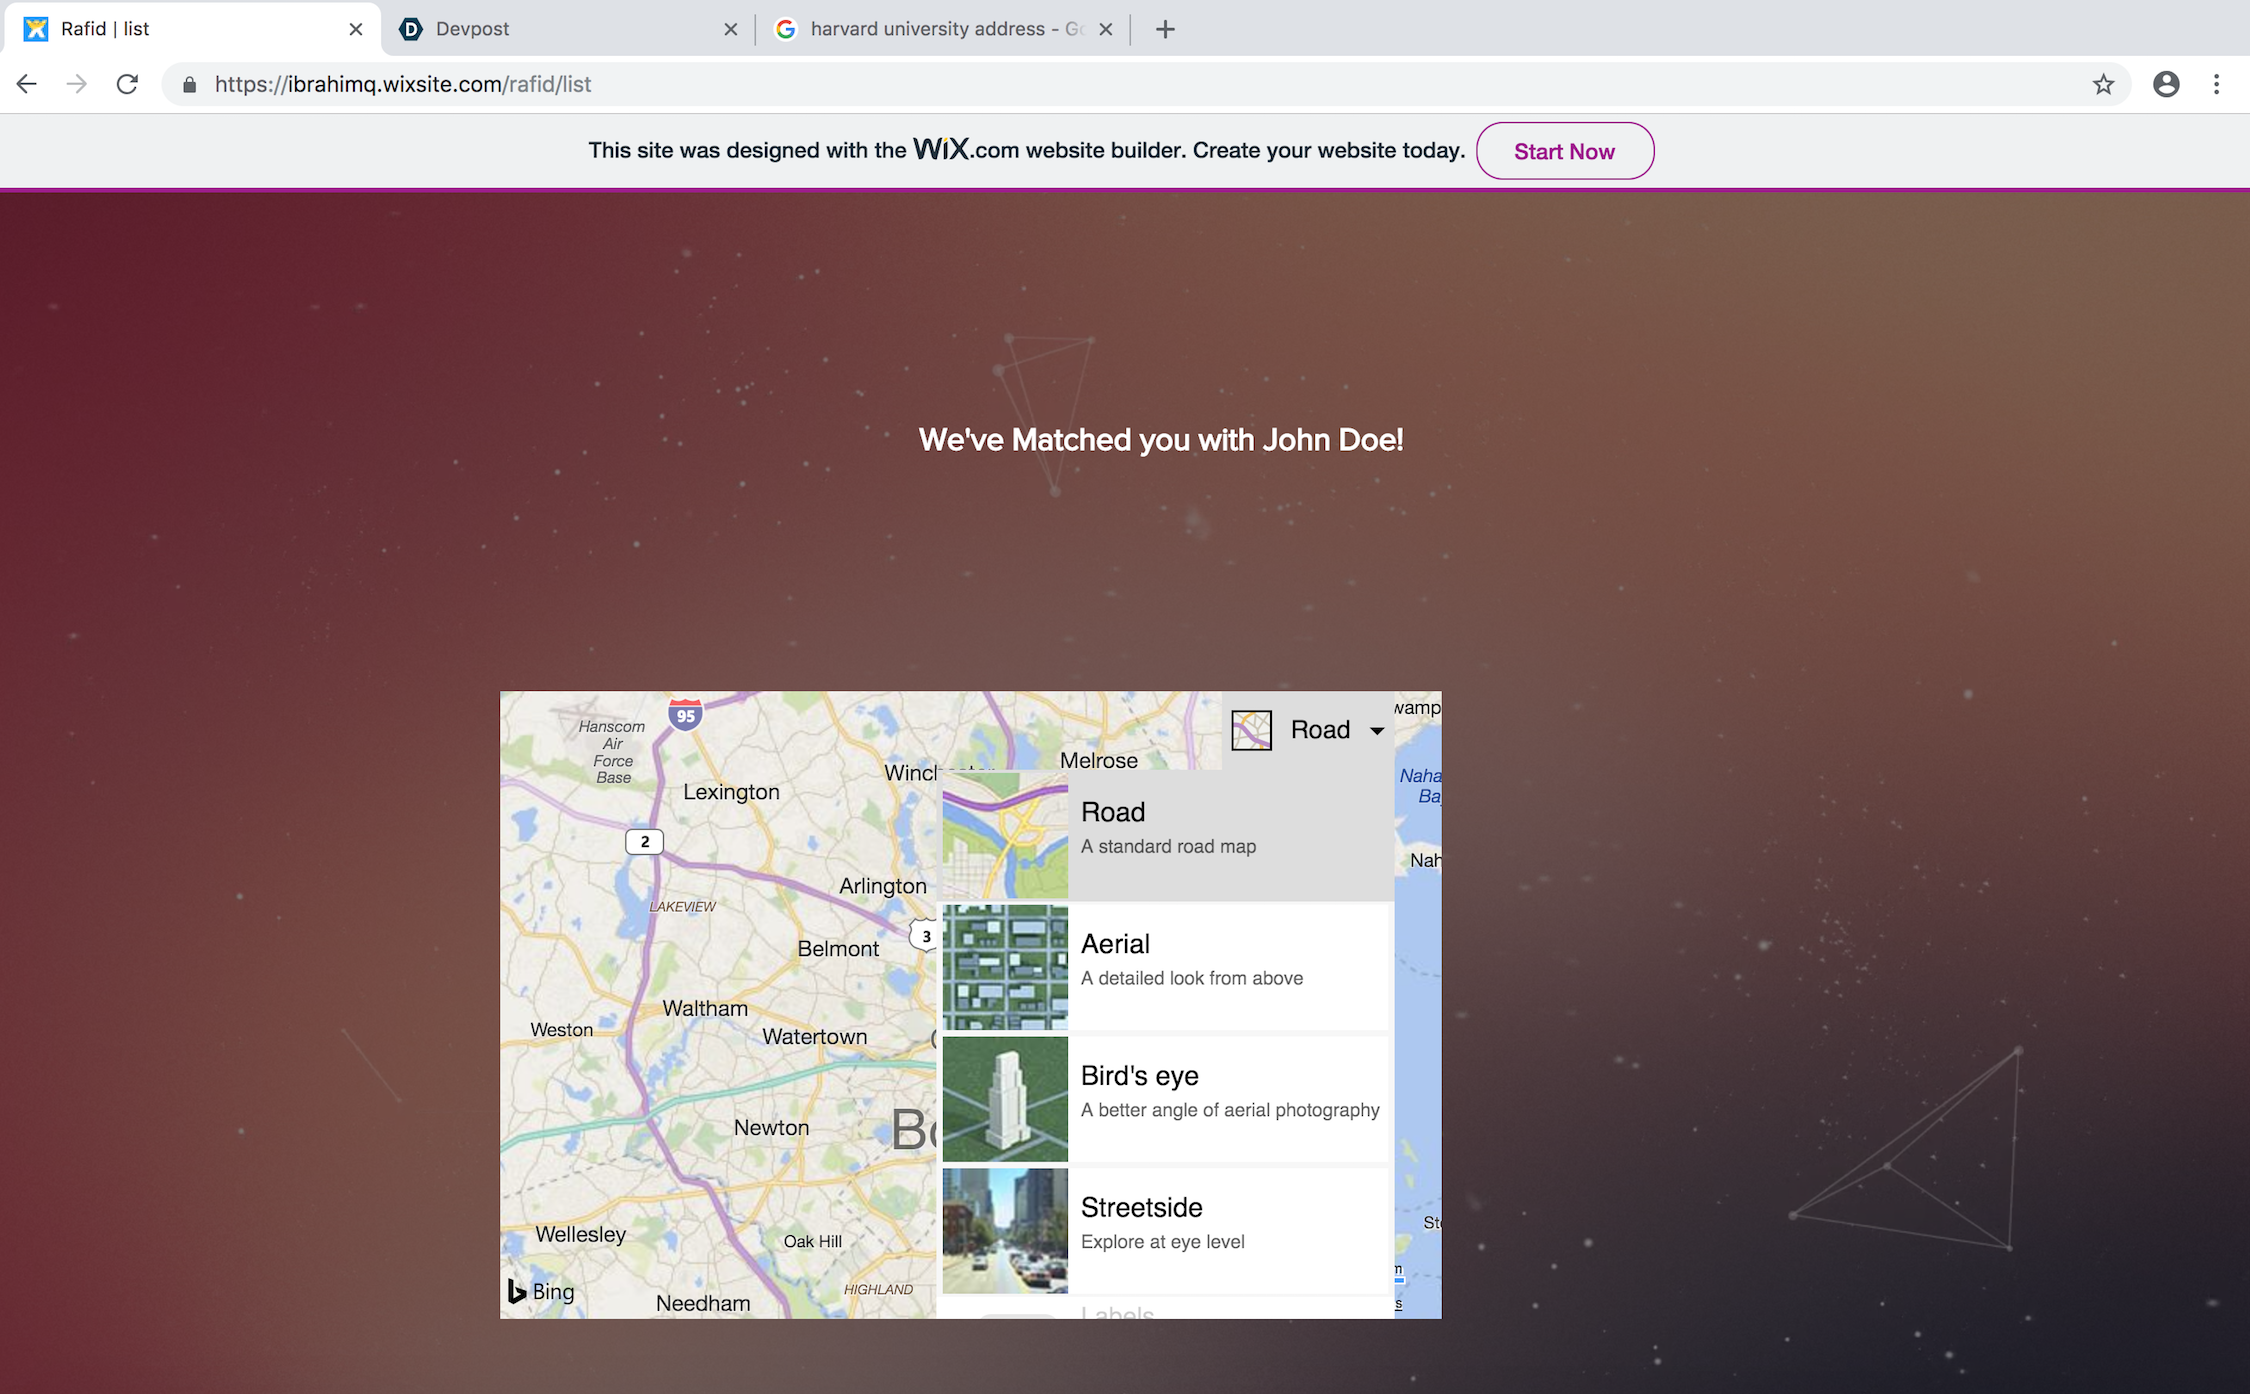Click the browser back arrow
2250x1394 pixels.
(27, 84)
